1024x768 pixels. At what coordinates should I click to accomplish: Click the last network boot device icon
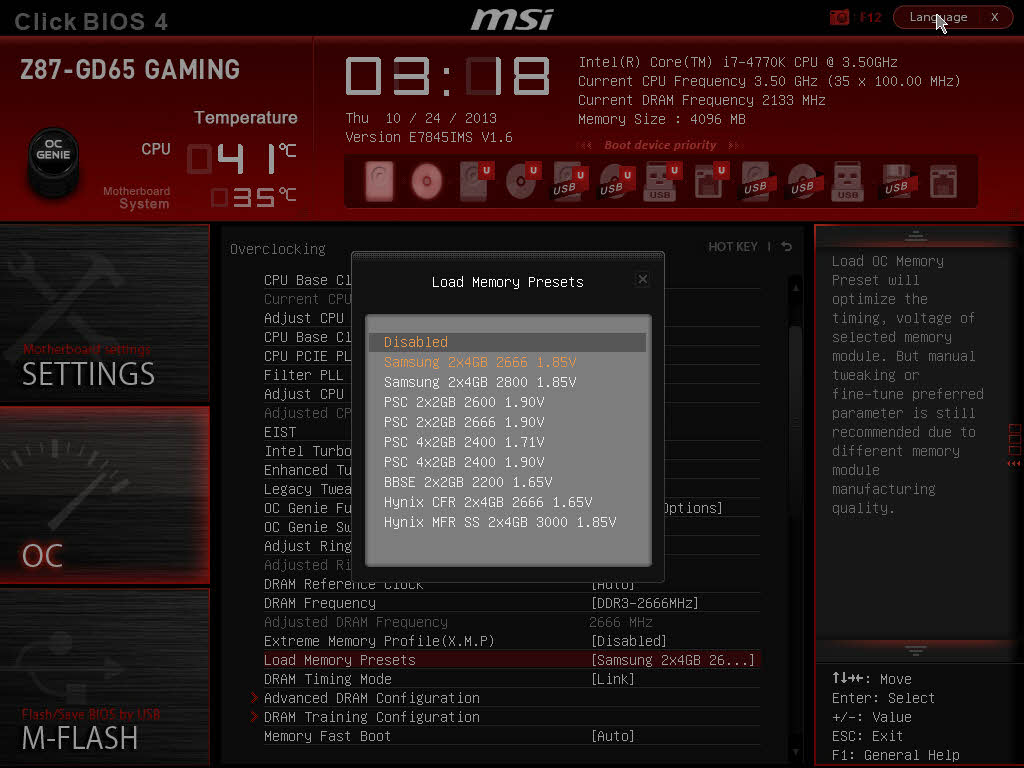click(x=943, y=182)
